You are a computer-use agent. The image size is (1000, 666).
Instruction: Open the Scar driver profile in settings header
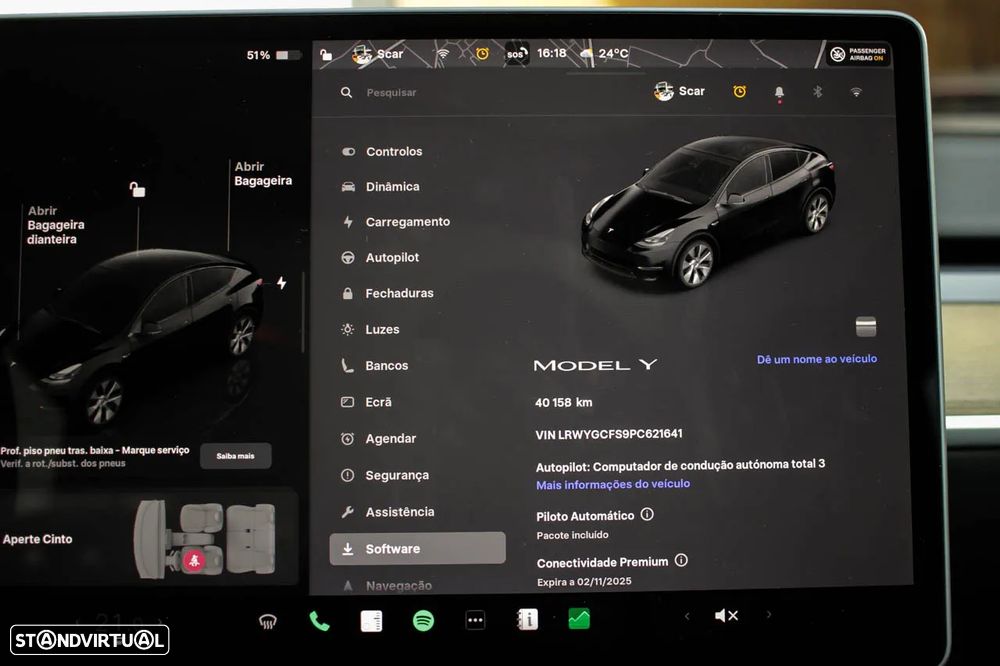pos(680,92)
